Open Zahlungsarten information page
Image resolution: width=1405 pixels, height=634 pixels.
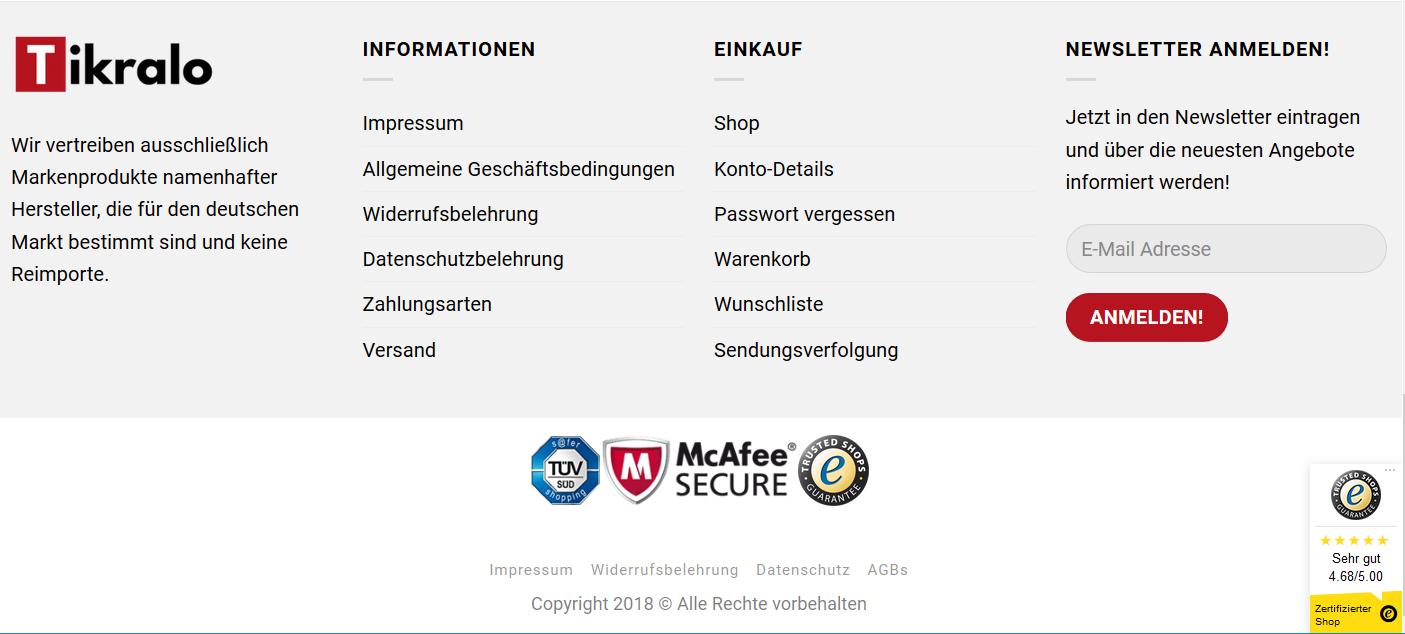coord(427,304)
